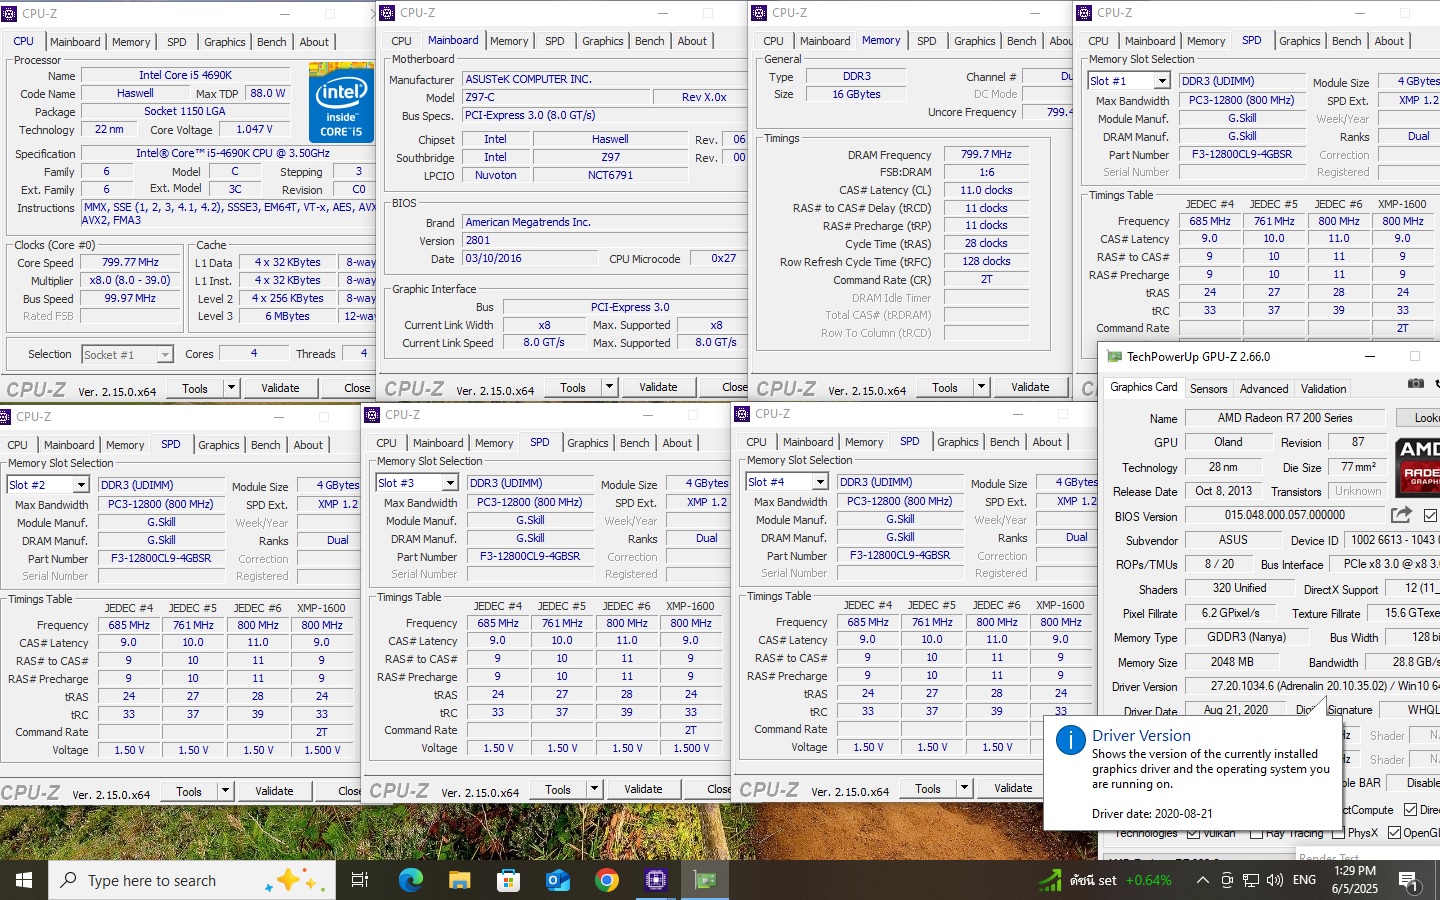Expand Tools arrow in CPU-Z Mainboard window

(x=609, y=387)
